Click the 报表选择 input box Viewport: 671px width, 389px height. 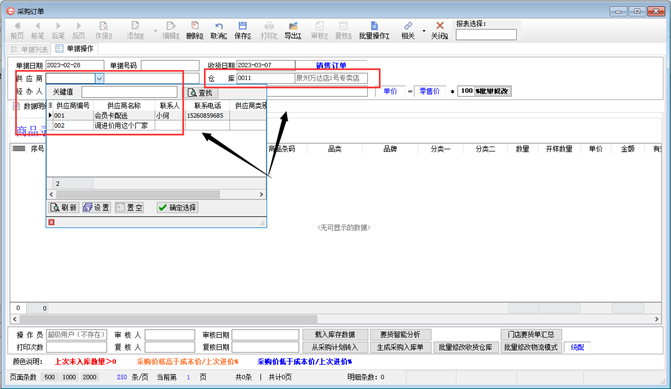tap(486, 35)
